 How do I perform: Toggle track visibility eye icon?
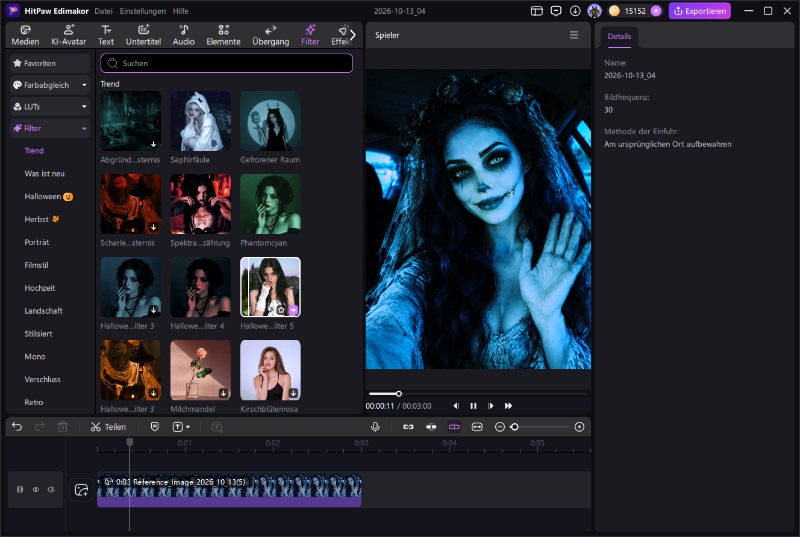point(36,489)
